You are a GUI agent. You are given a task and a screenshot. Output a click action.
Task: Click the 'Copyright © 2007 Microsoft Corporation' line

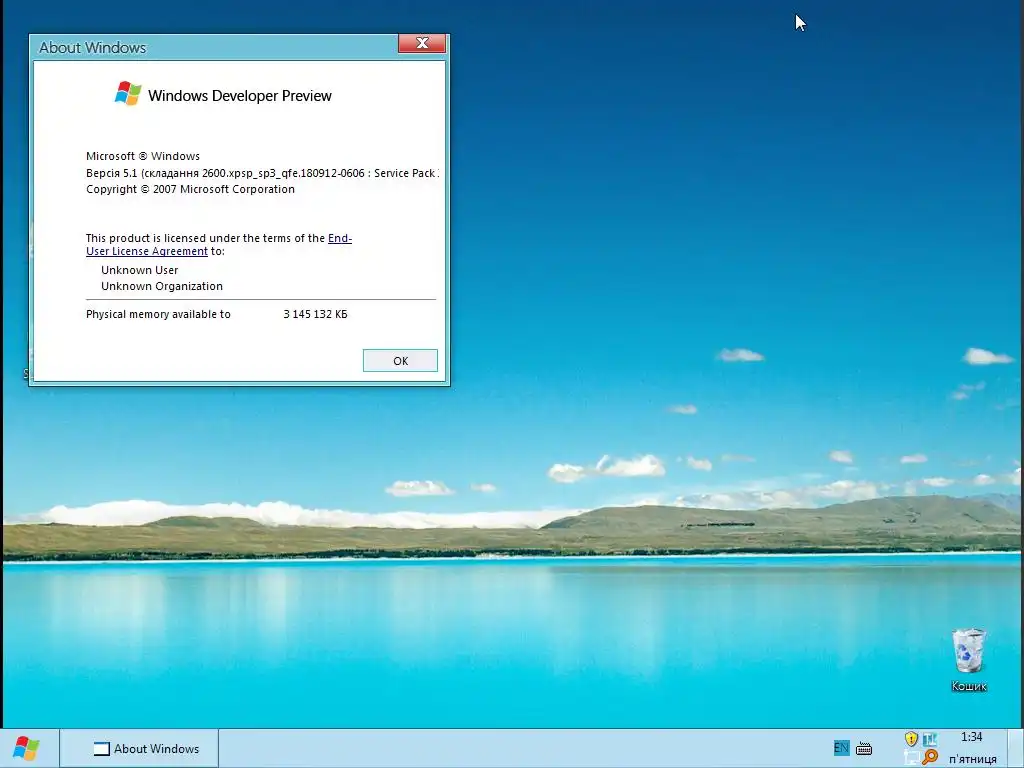click(190, 189)
